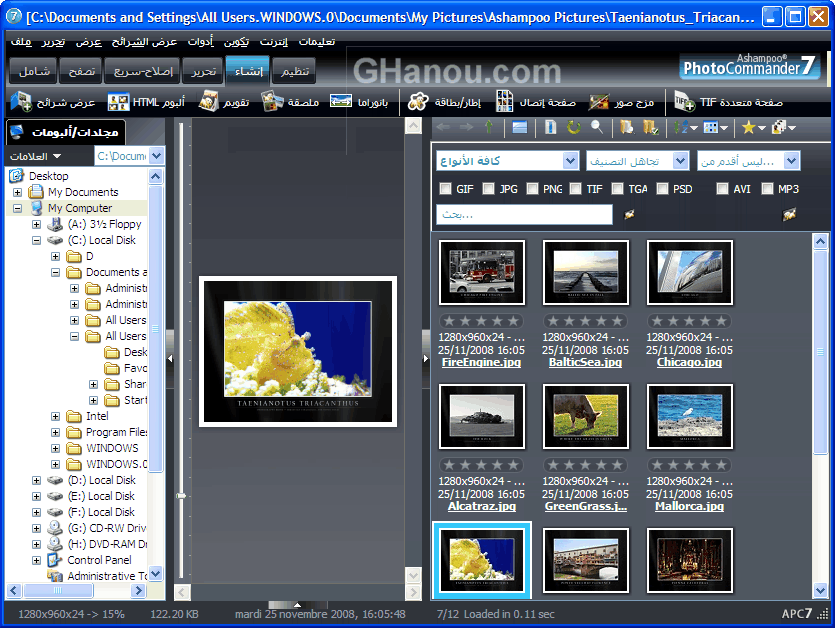
Task: Enable the MP3 filter checkbox
Action: [x=767, y=189]
